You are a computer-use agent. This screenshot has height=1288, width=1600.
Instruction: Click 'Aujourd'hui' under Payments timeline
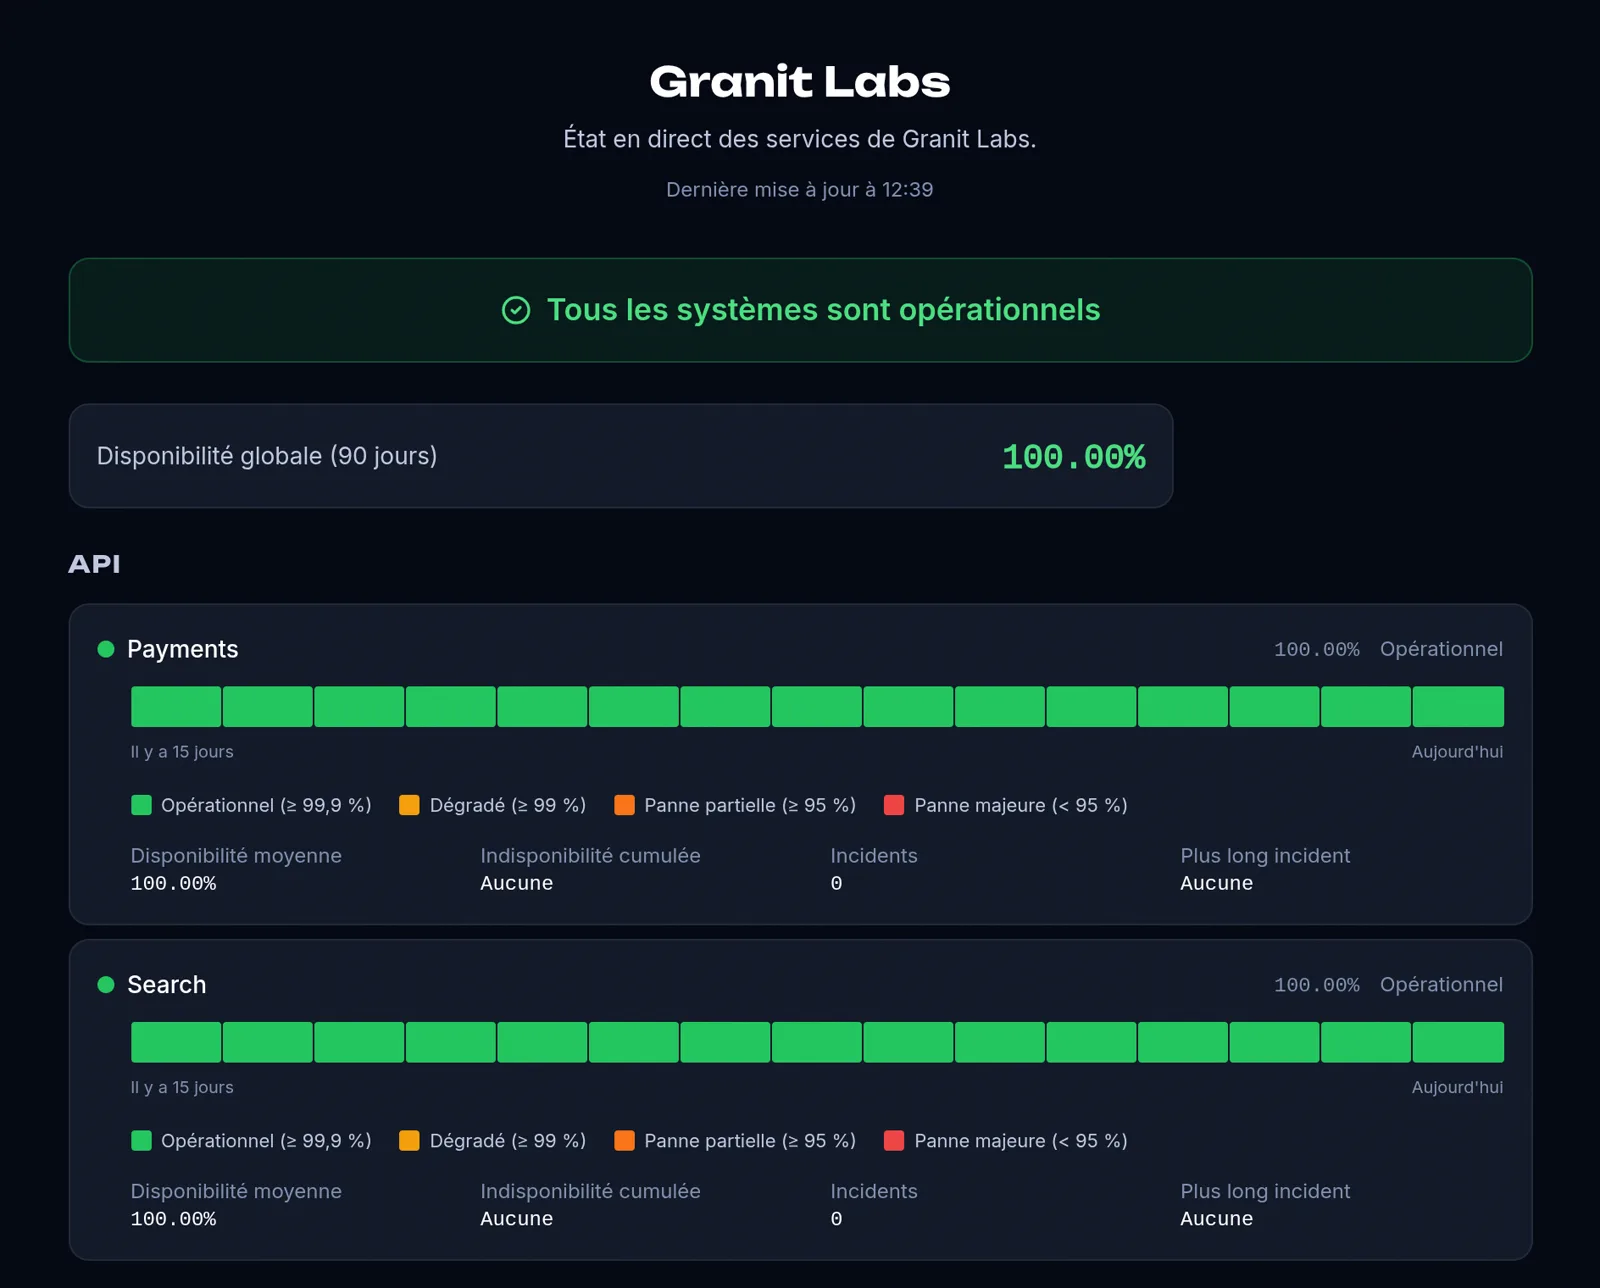click(x=1457, y=752)
